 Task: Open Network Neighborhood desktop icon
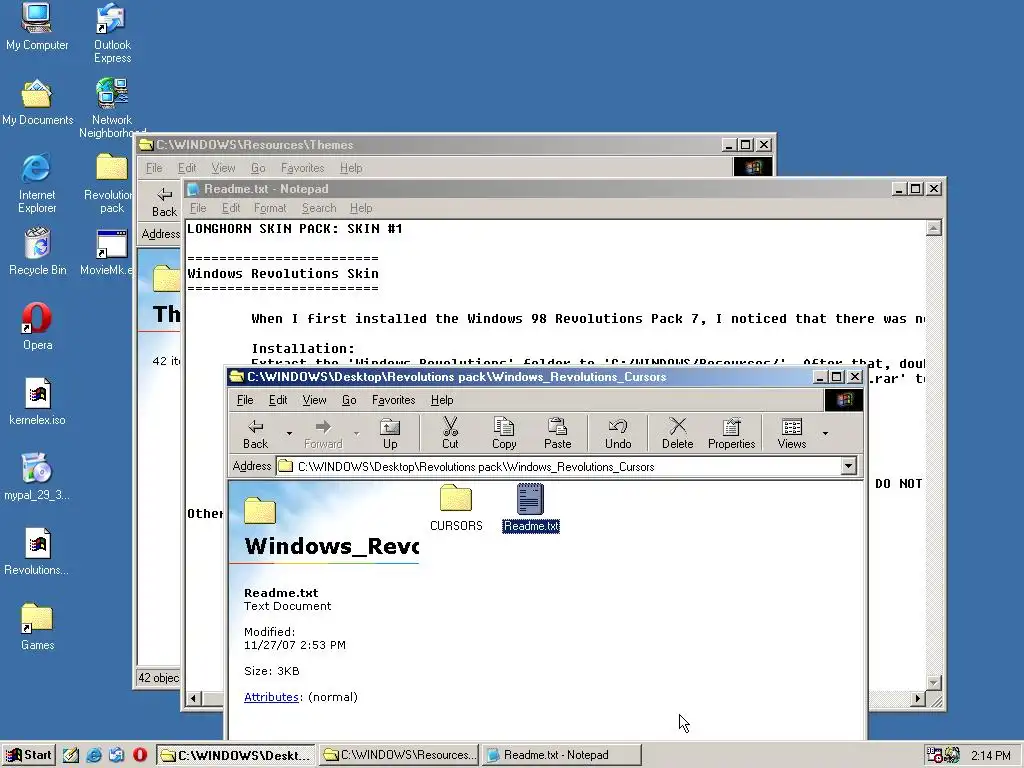[x=112, y=108]
